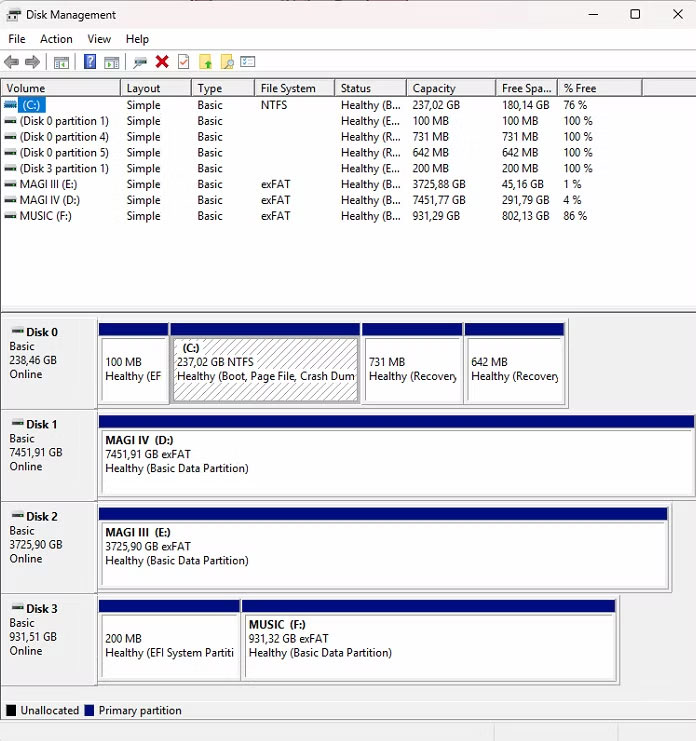Click the blue Primary partition legend swatch
This screenshot has height=741, width=696.
pyautogui.click(x=90, y=711)
